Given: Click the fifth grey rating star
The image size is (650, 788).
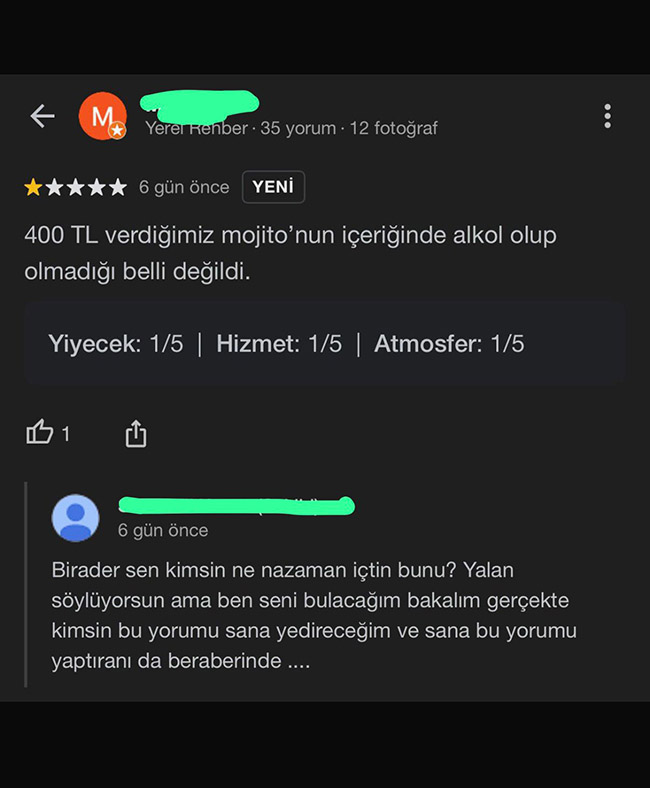Looking at the screenshot, I should (118, 187).
